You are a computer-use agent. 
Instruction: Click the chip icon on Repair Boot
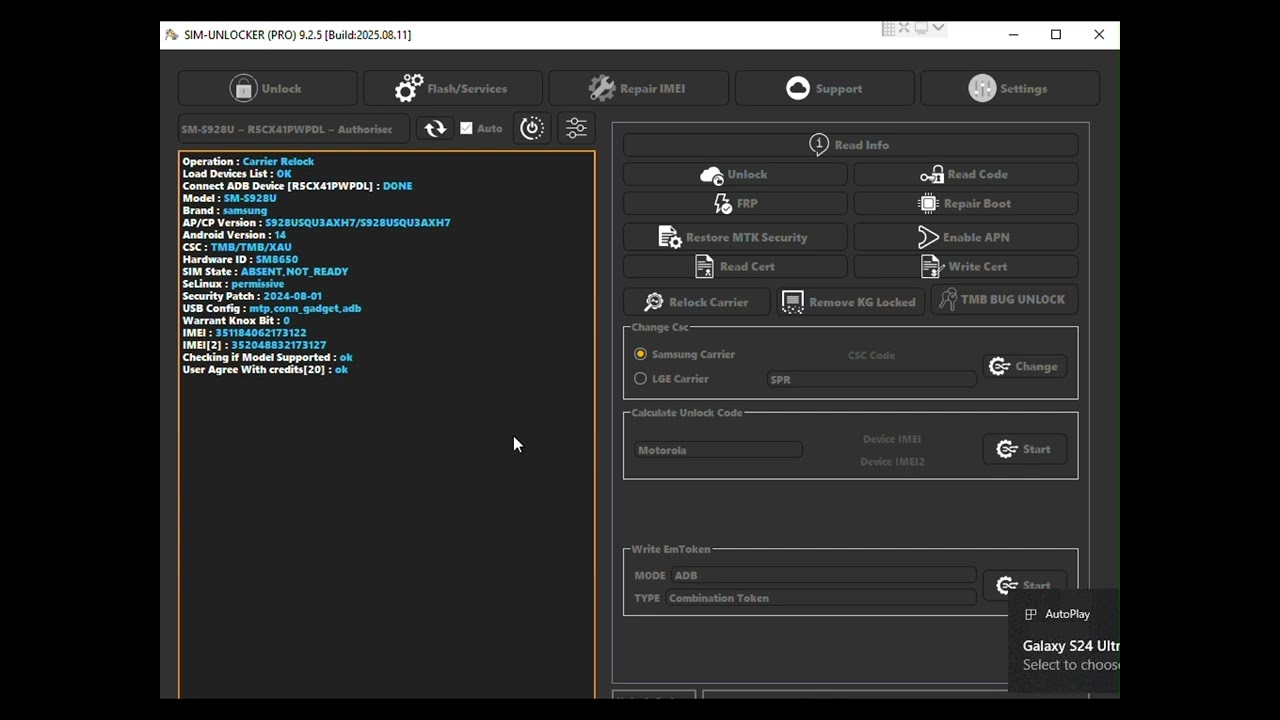pyautogui.click(x=928, y=203)
